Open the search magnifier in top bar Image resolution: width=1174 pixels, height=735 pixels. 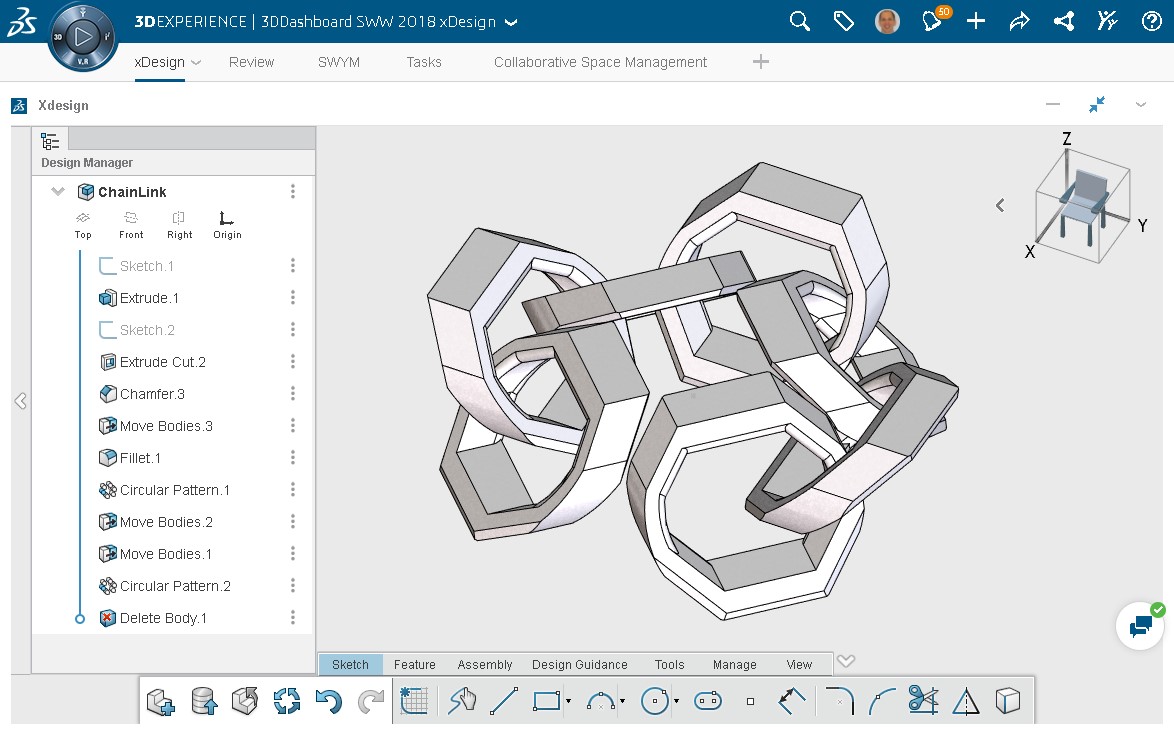coord(800,21)
